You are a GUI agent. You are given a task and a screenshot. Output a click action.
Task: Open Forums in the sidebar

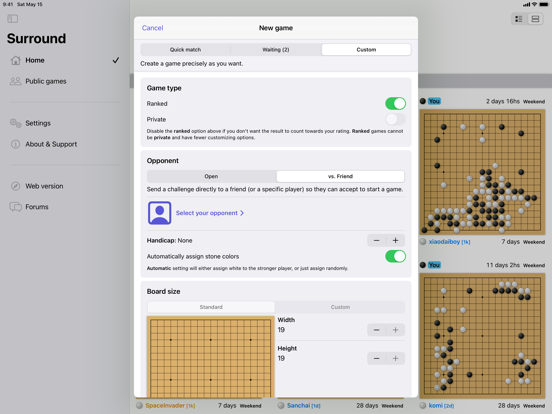[x=65, y=207]
